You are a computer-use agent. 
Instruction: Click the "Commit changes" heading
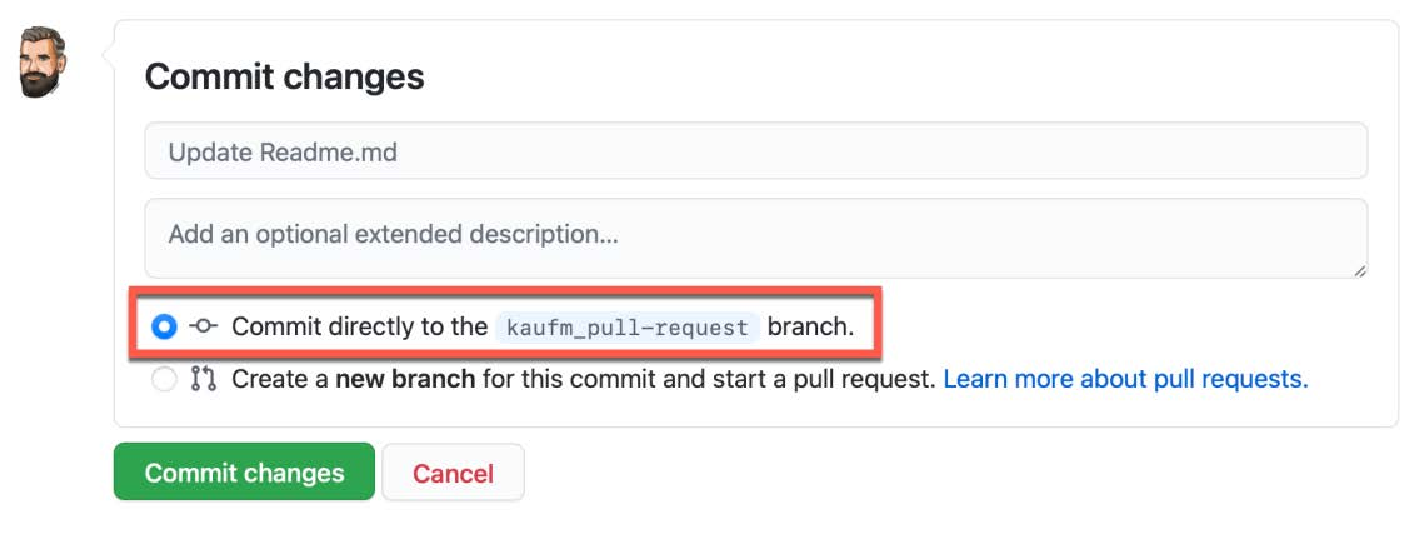coord(285,77)
